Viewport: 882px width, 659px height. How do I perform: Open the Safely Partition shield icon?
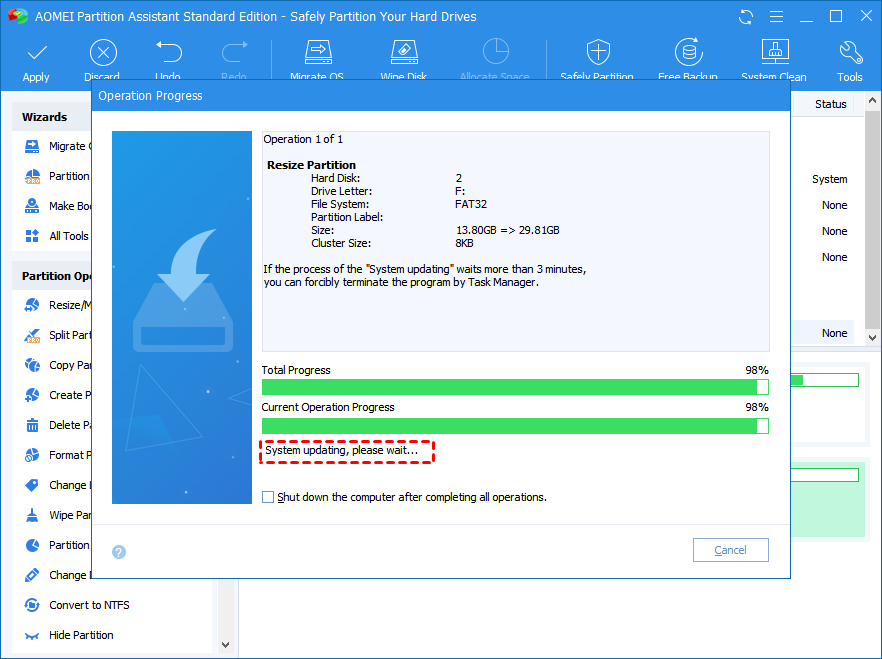pyautogui.click(x=598, y=52)
